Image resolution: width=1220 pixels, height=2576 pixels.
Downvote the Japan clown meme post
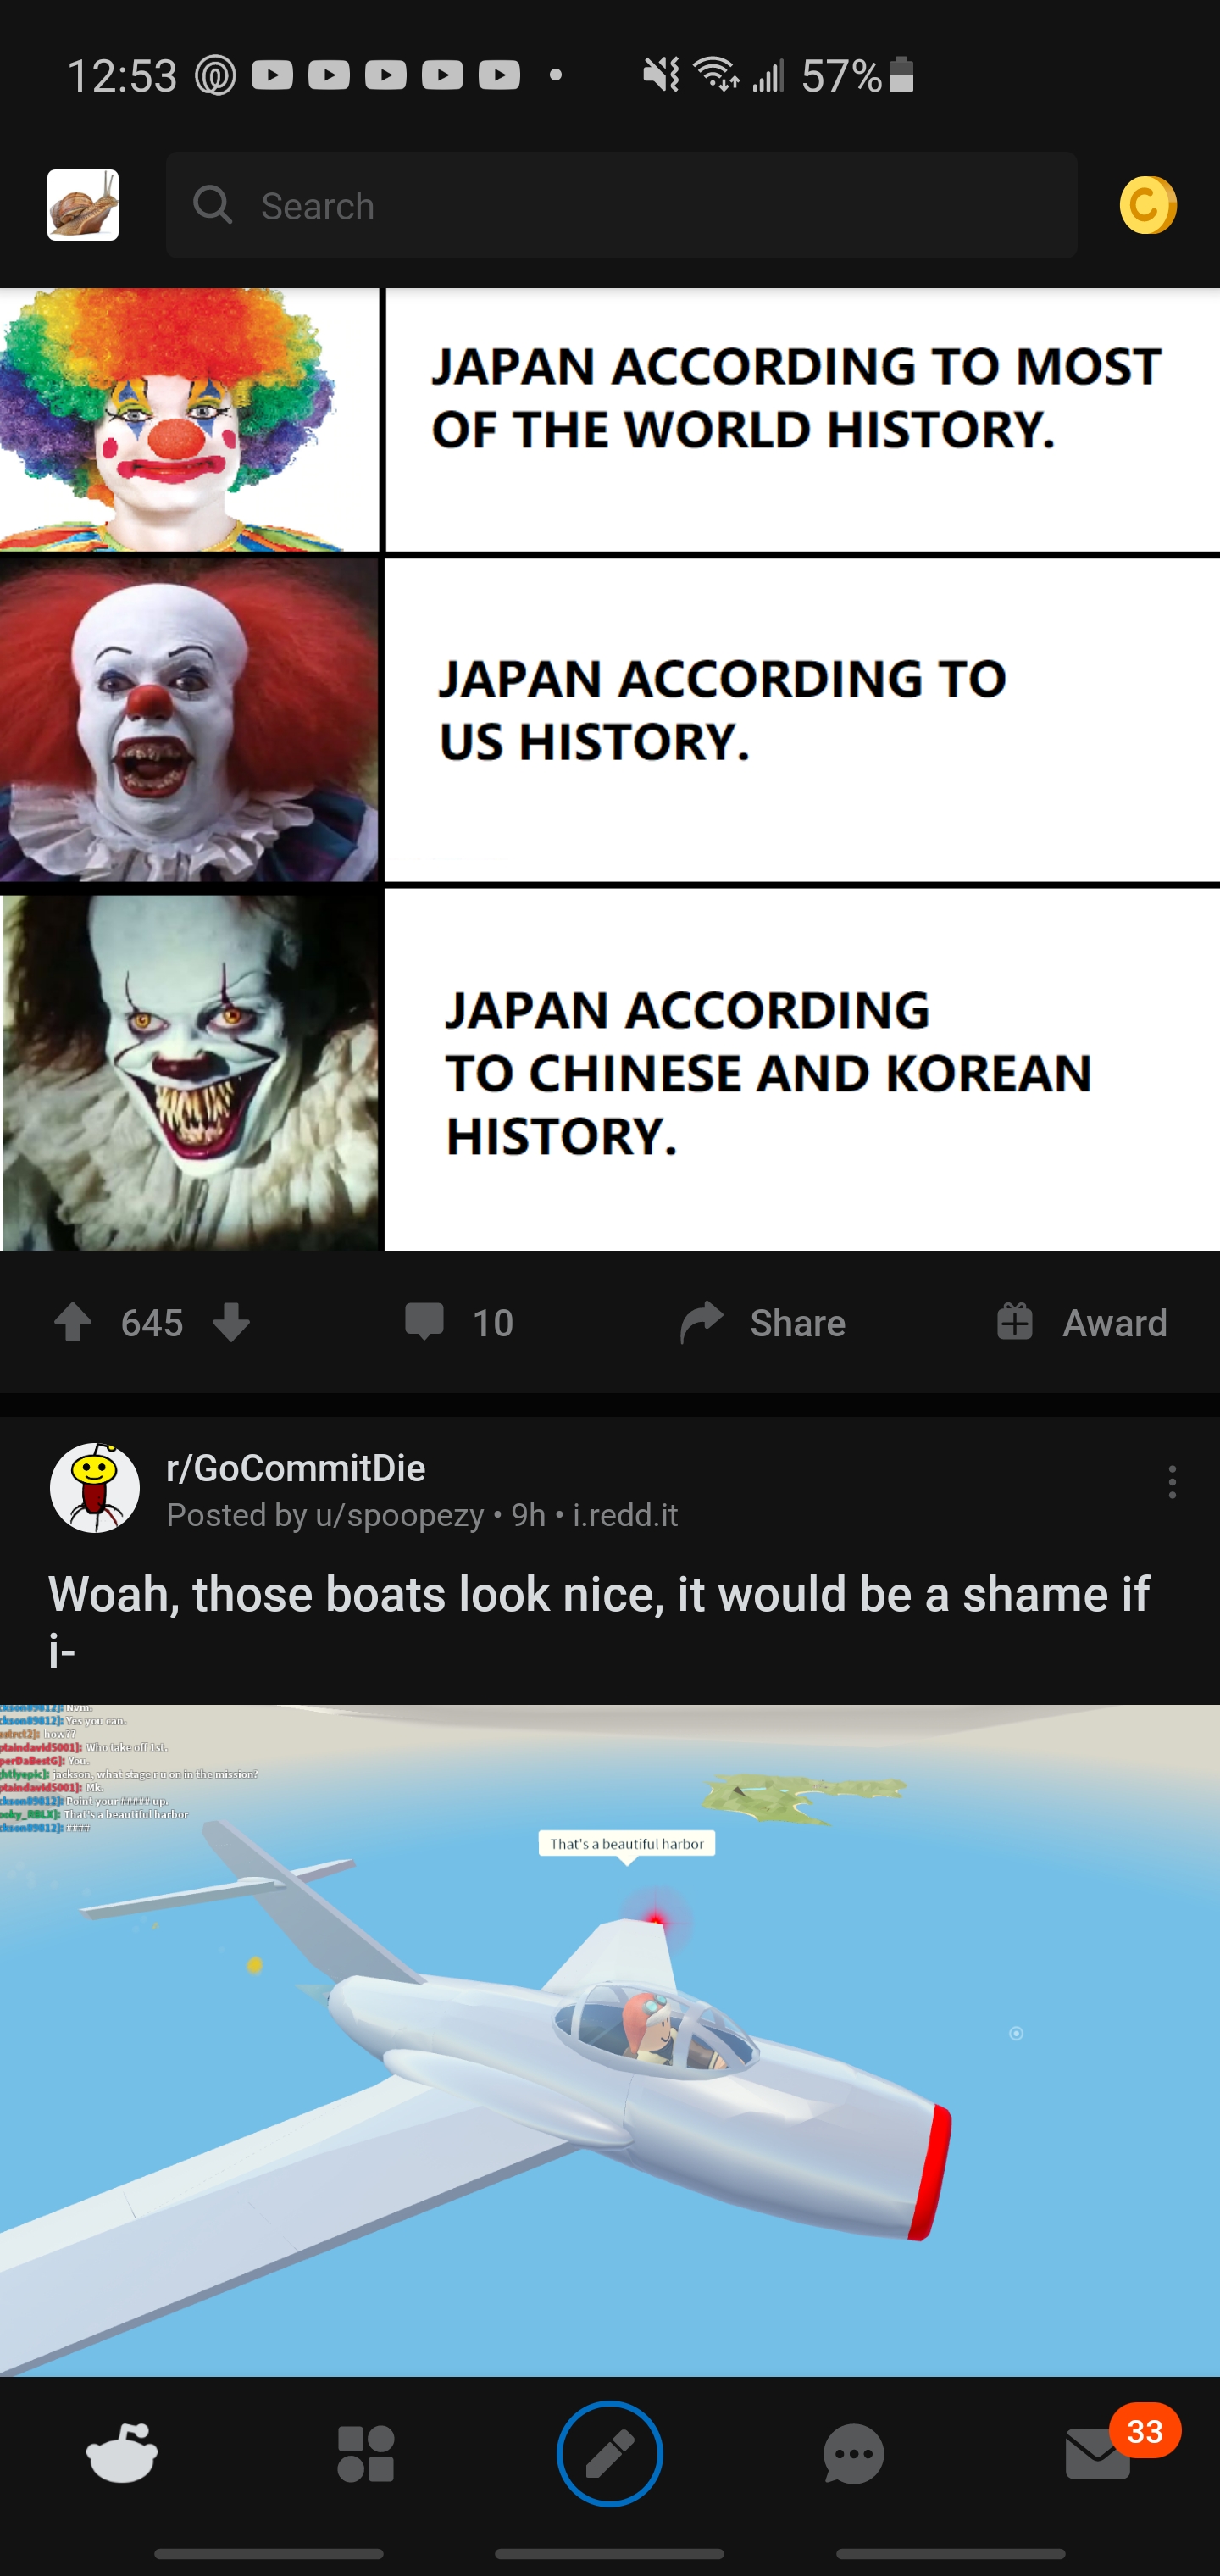click(231, 1322)
